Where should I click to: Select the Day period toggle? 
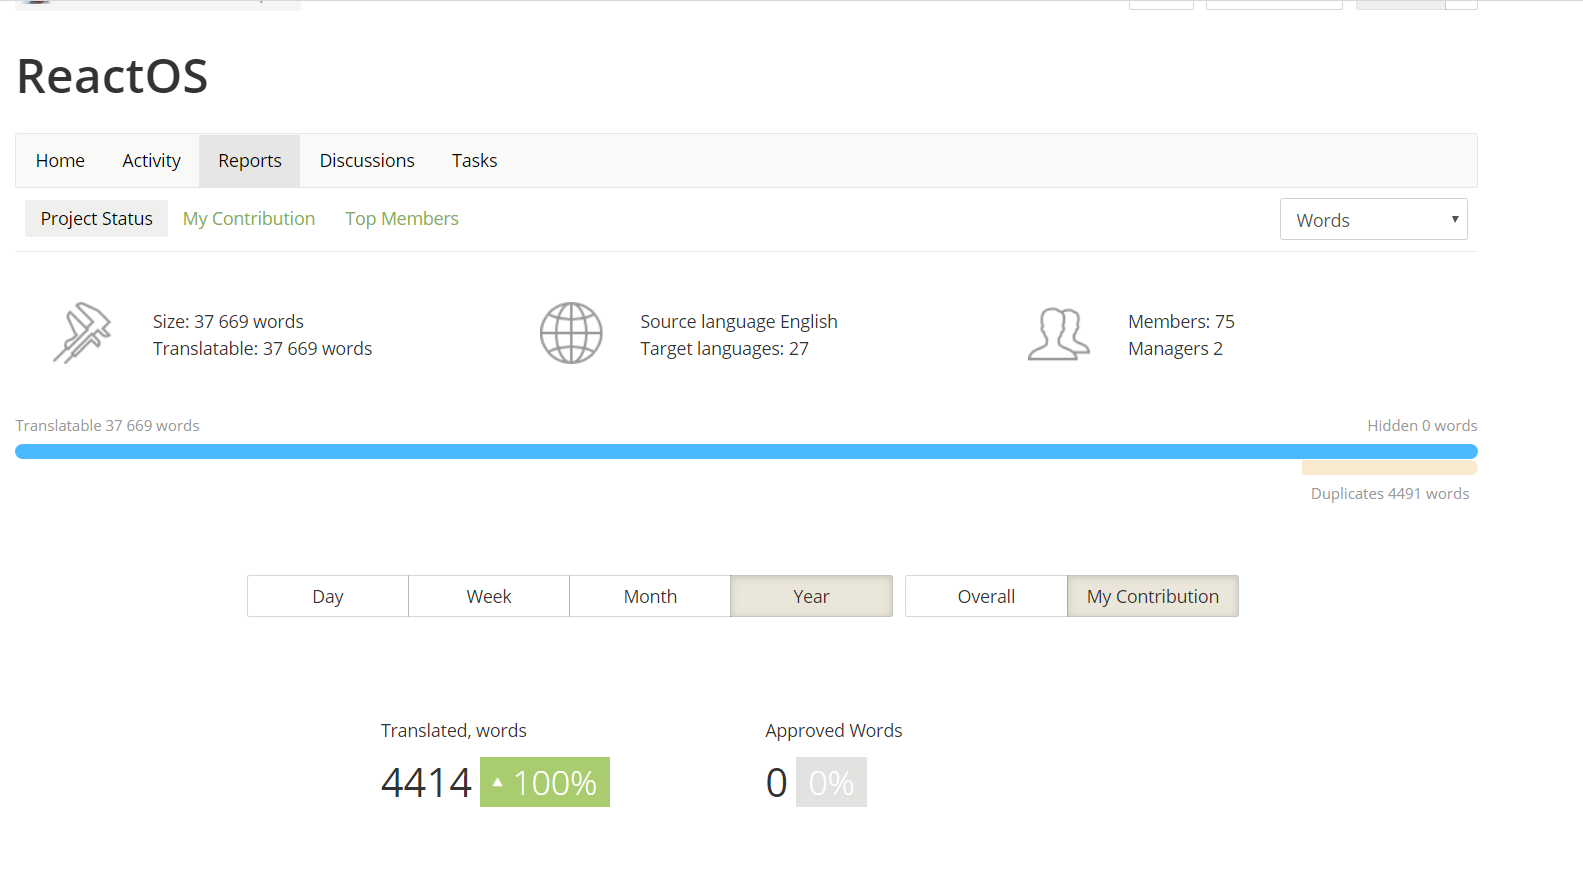(328, 596)
